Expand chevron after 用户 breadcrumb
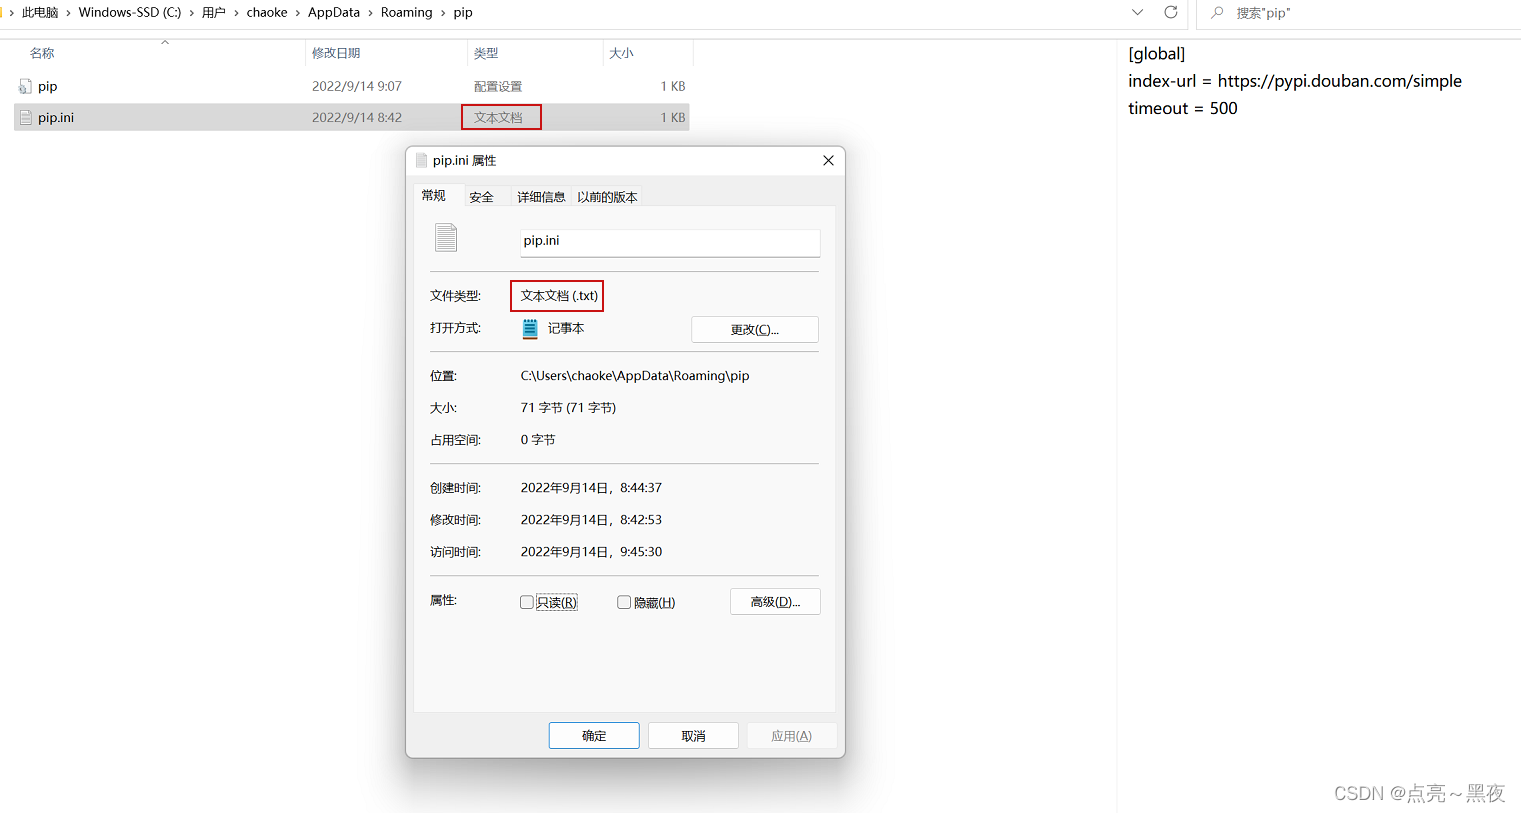1521x813 pixels. pyautogui.click(x=236, y=13)
